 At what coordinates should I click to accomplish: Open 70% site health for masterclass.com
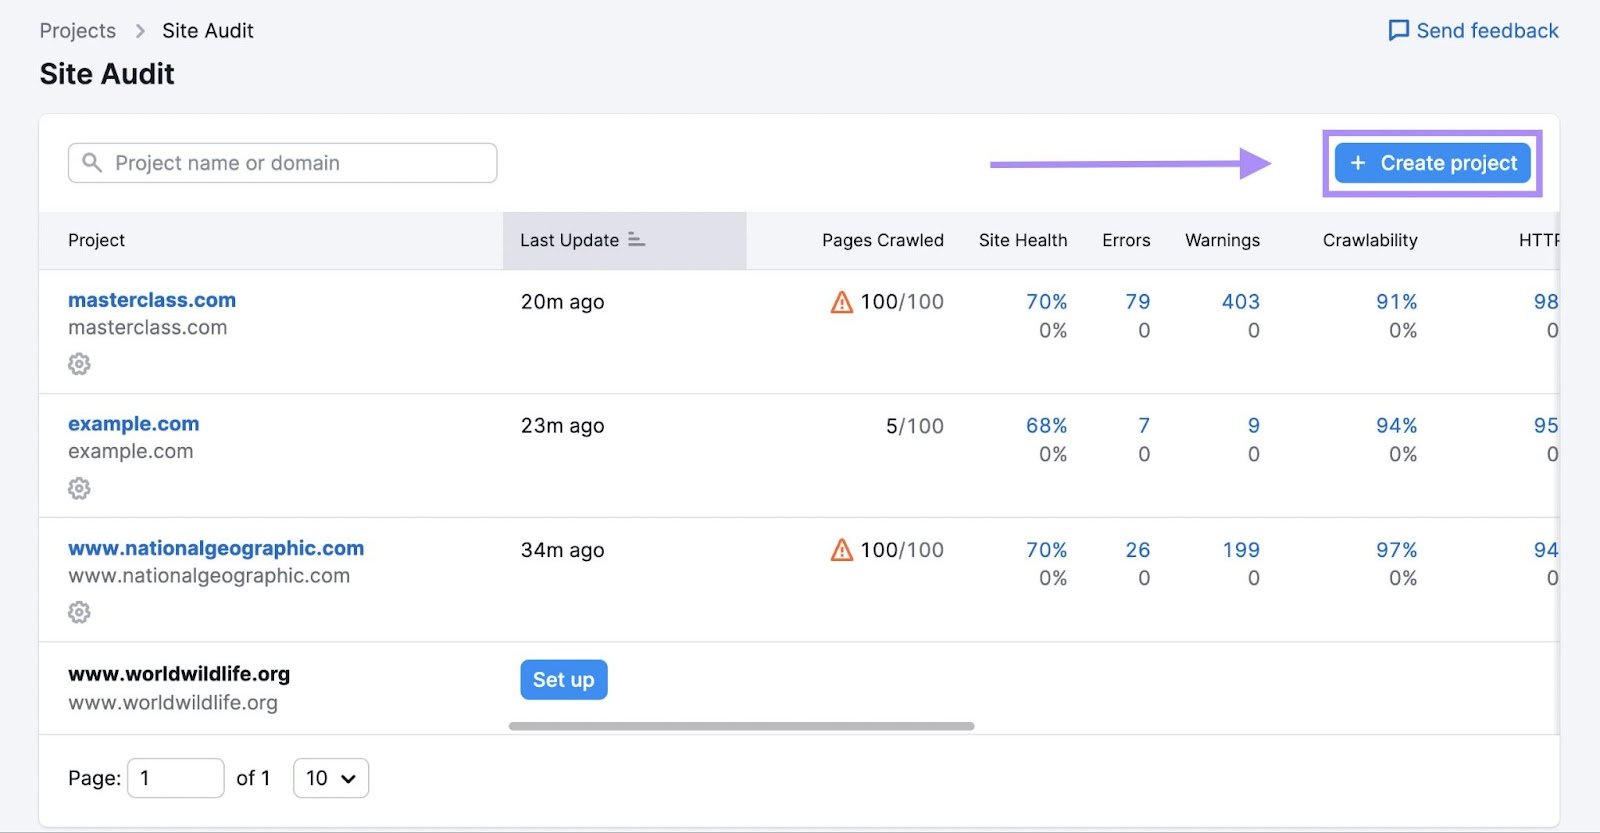point(1047,301)
